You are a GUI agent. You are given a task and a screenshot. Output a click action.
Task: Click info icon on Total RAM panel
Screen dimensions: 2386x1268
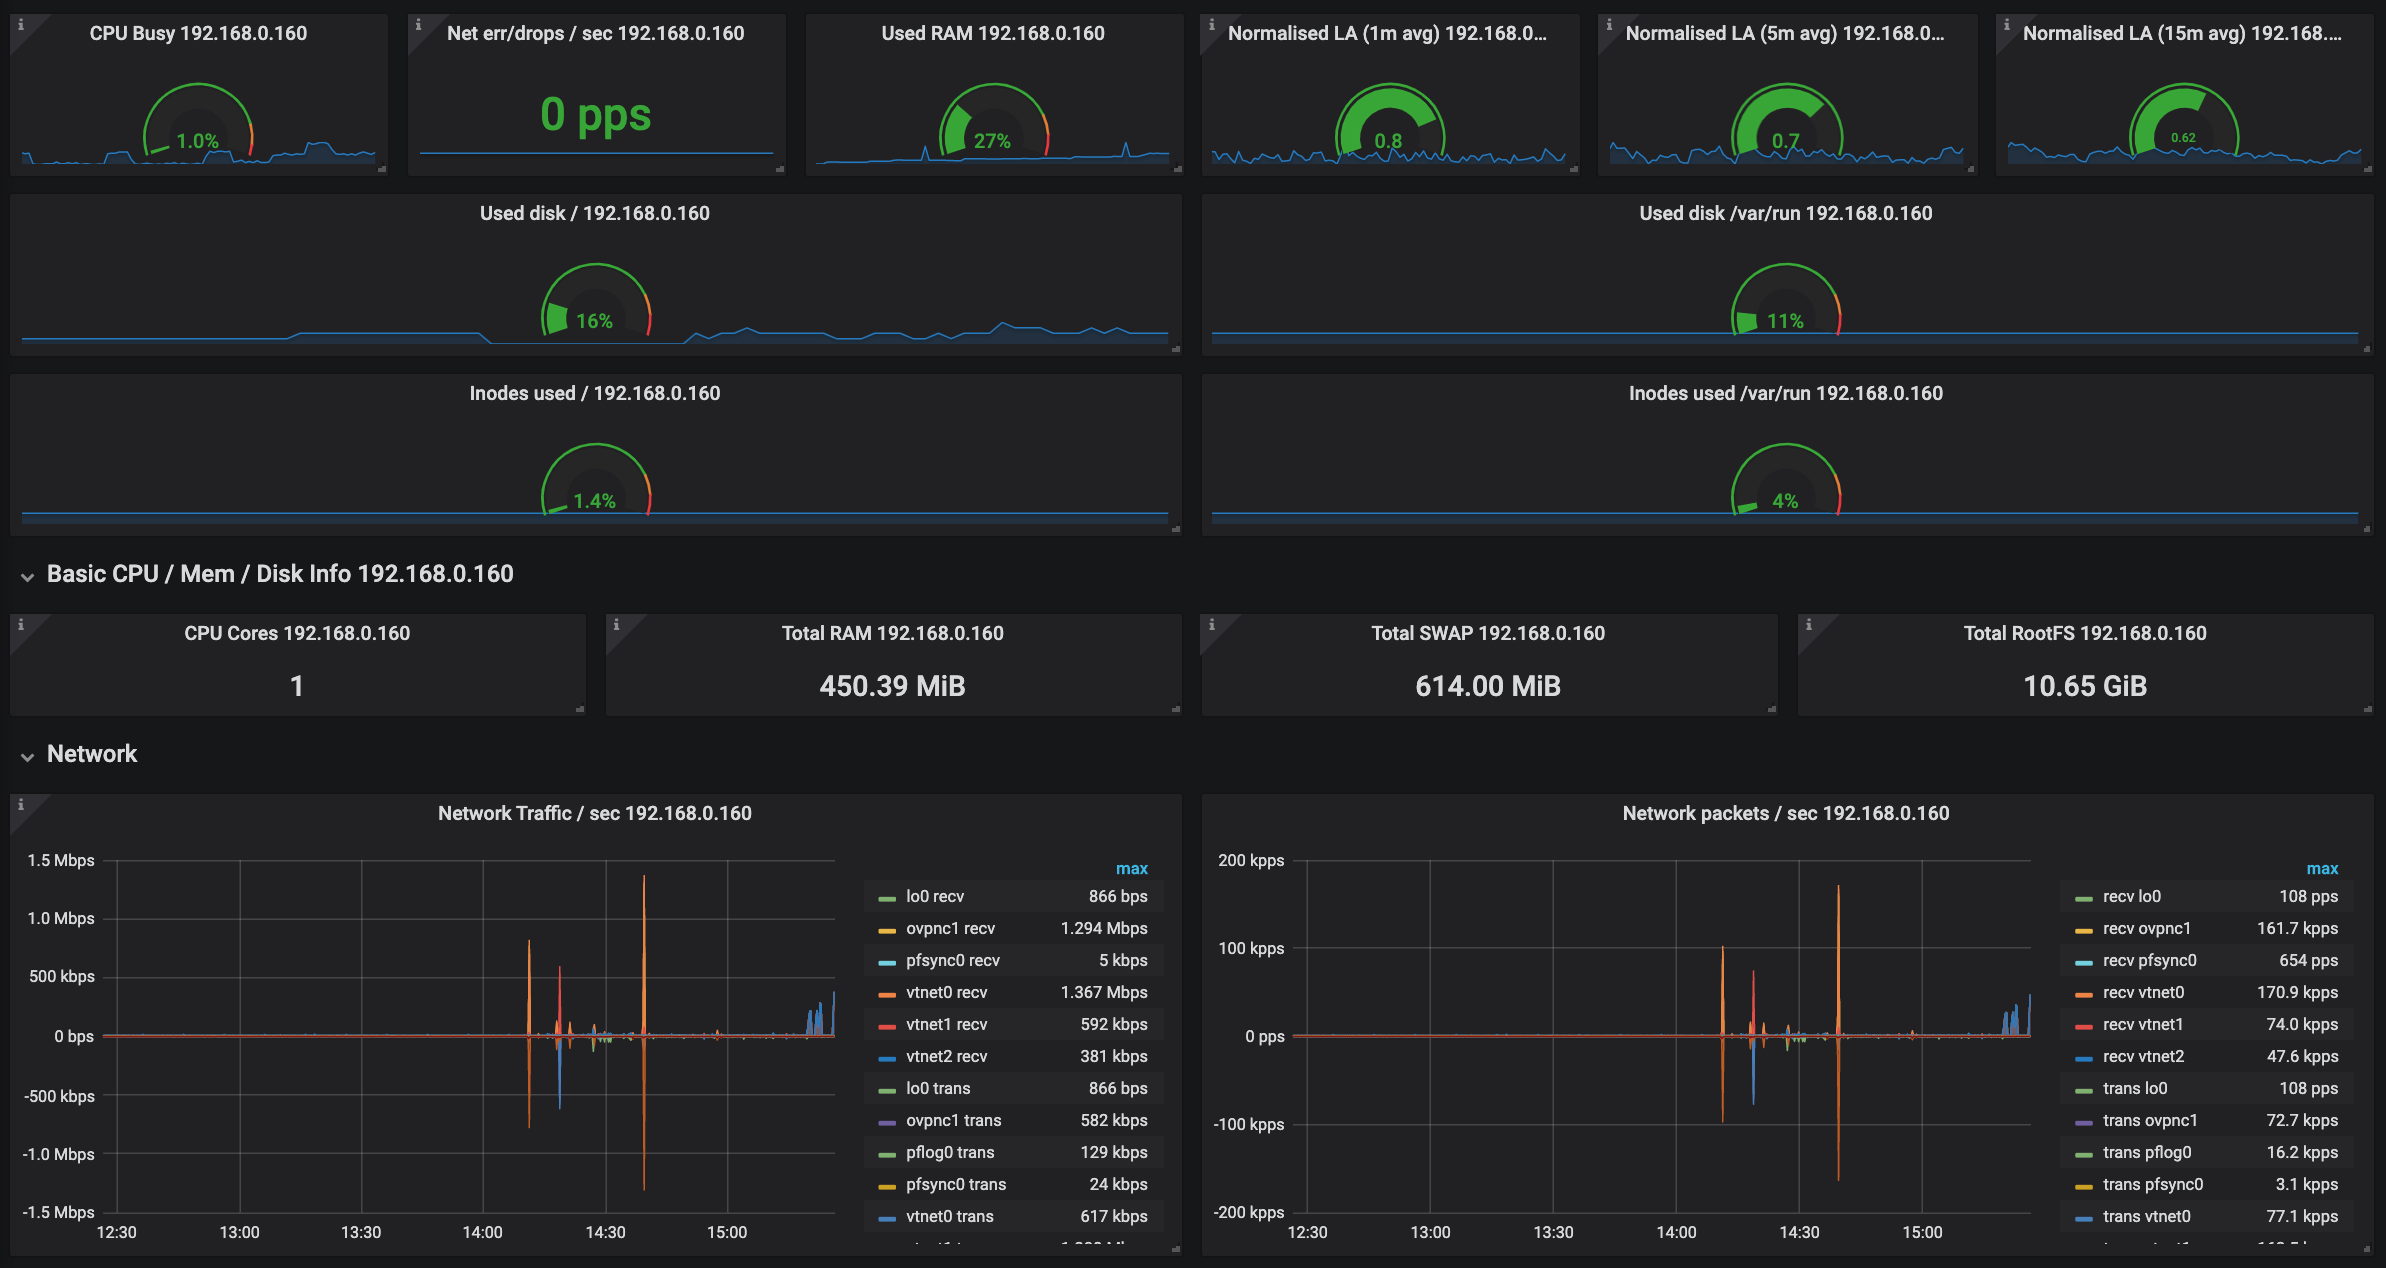click(x=616, y=624)
